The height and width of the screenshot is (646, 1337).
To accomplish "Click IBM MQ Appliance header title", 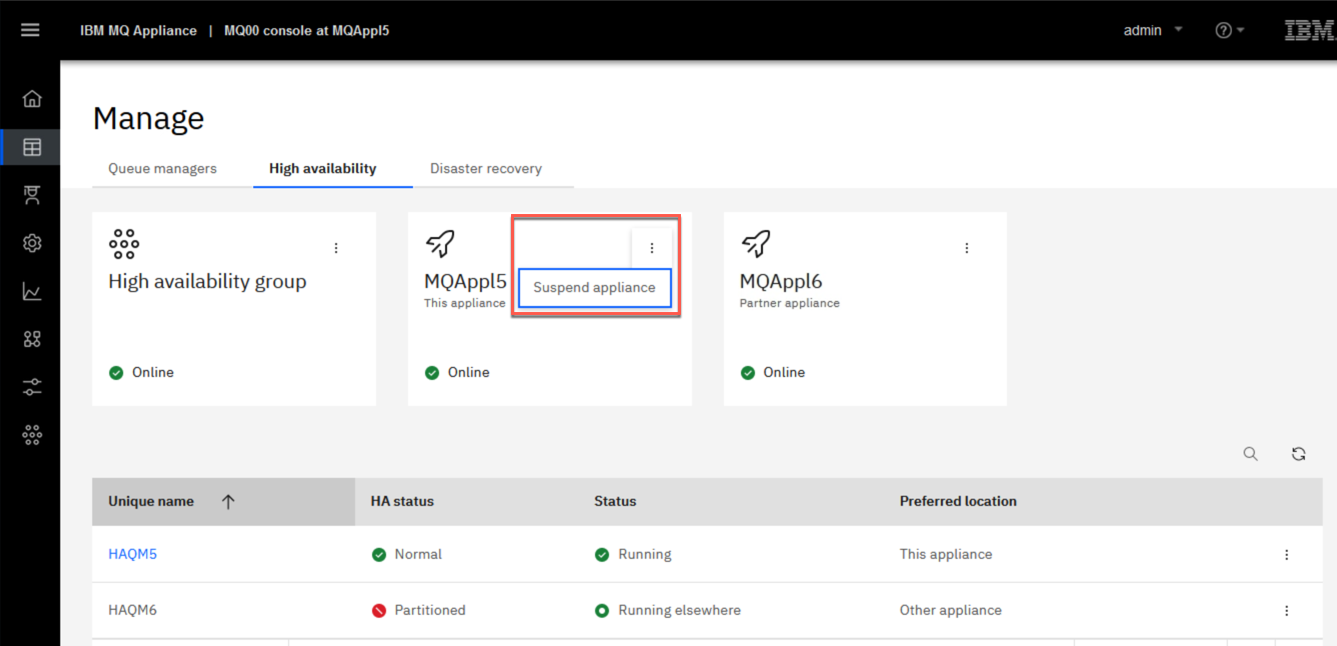I will pos(138,30).
